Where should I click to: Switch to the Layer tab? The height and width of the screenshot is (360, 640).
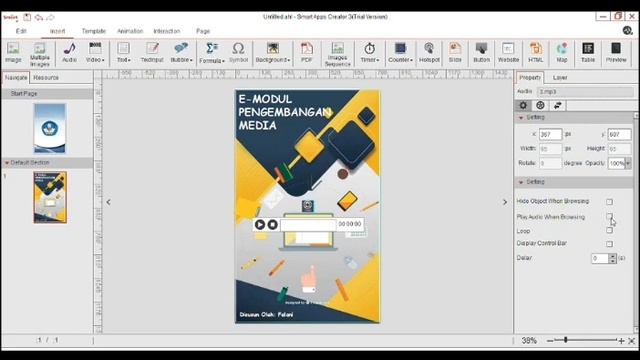(x=560, y=78)
